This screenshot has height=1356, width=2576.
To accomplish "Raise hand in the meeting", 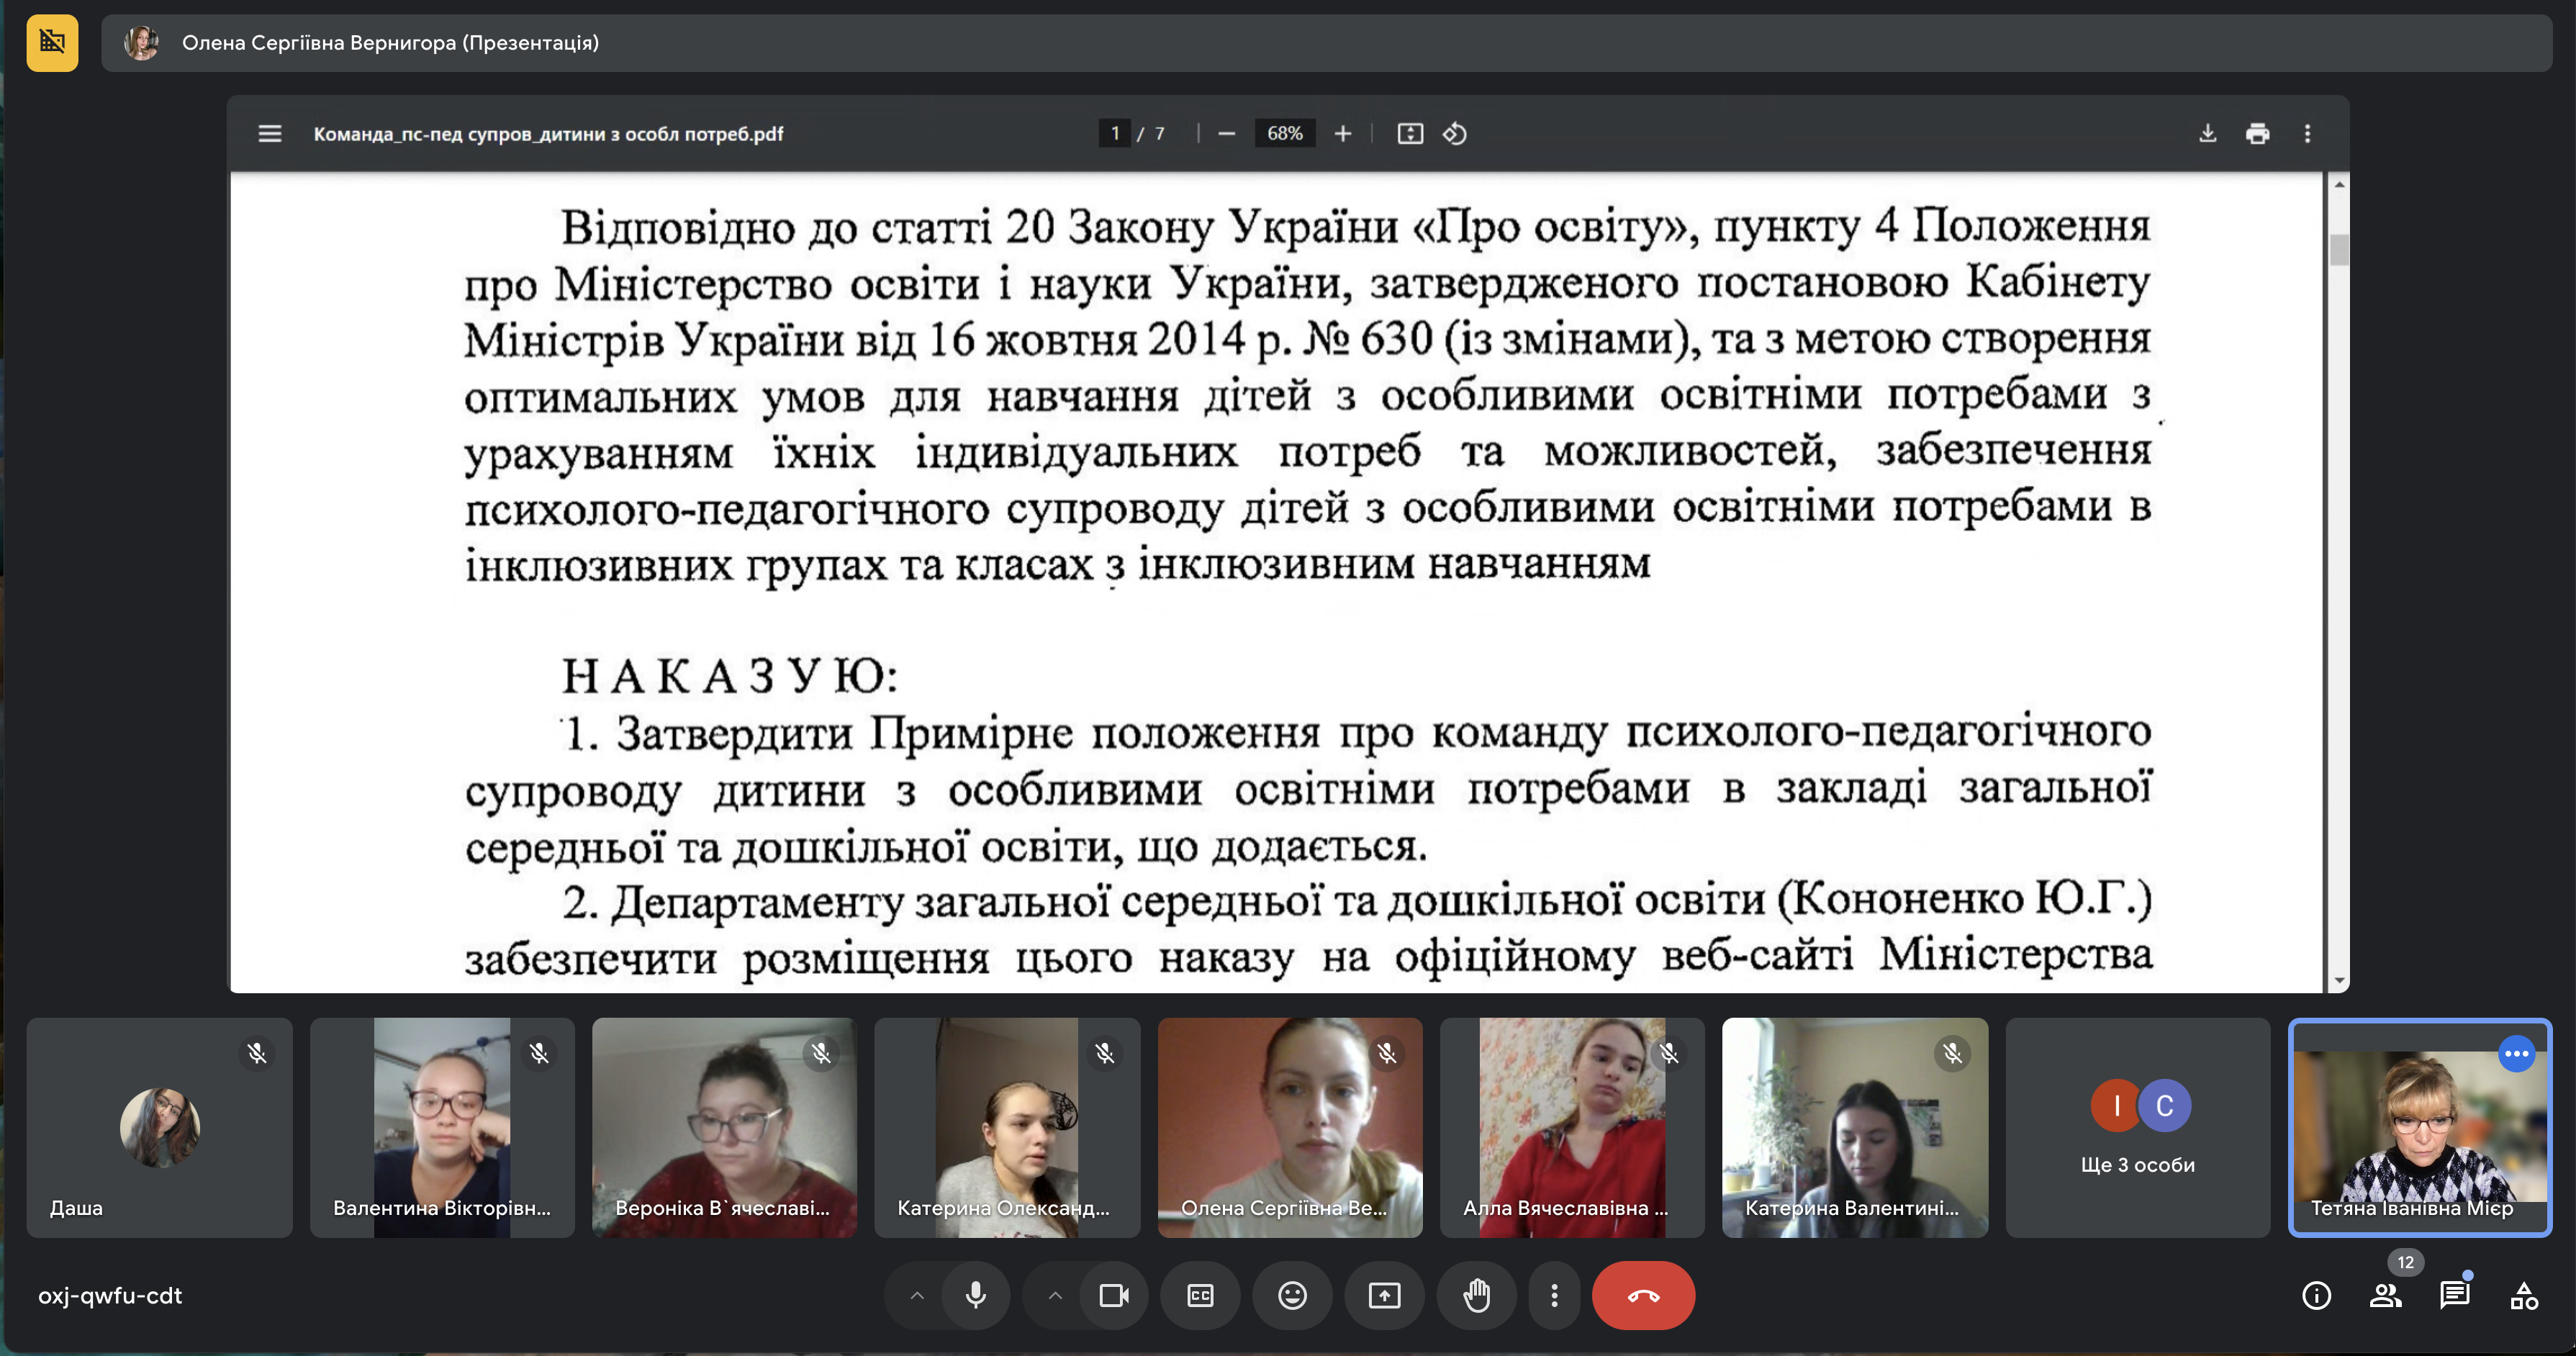I will [1476, 1296].
